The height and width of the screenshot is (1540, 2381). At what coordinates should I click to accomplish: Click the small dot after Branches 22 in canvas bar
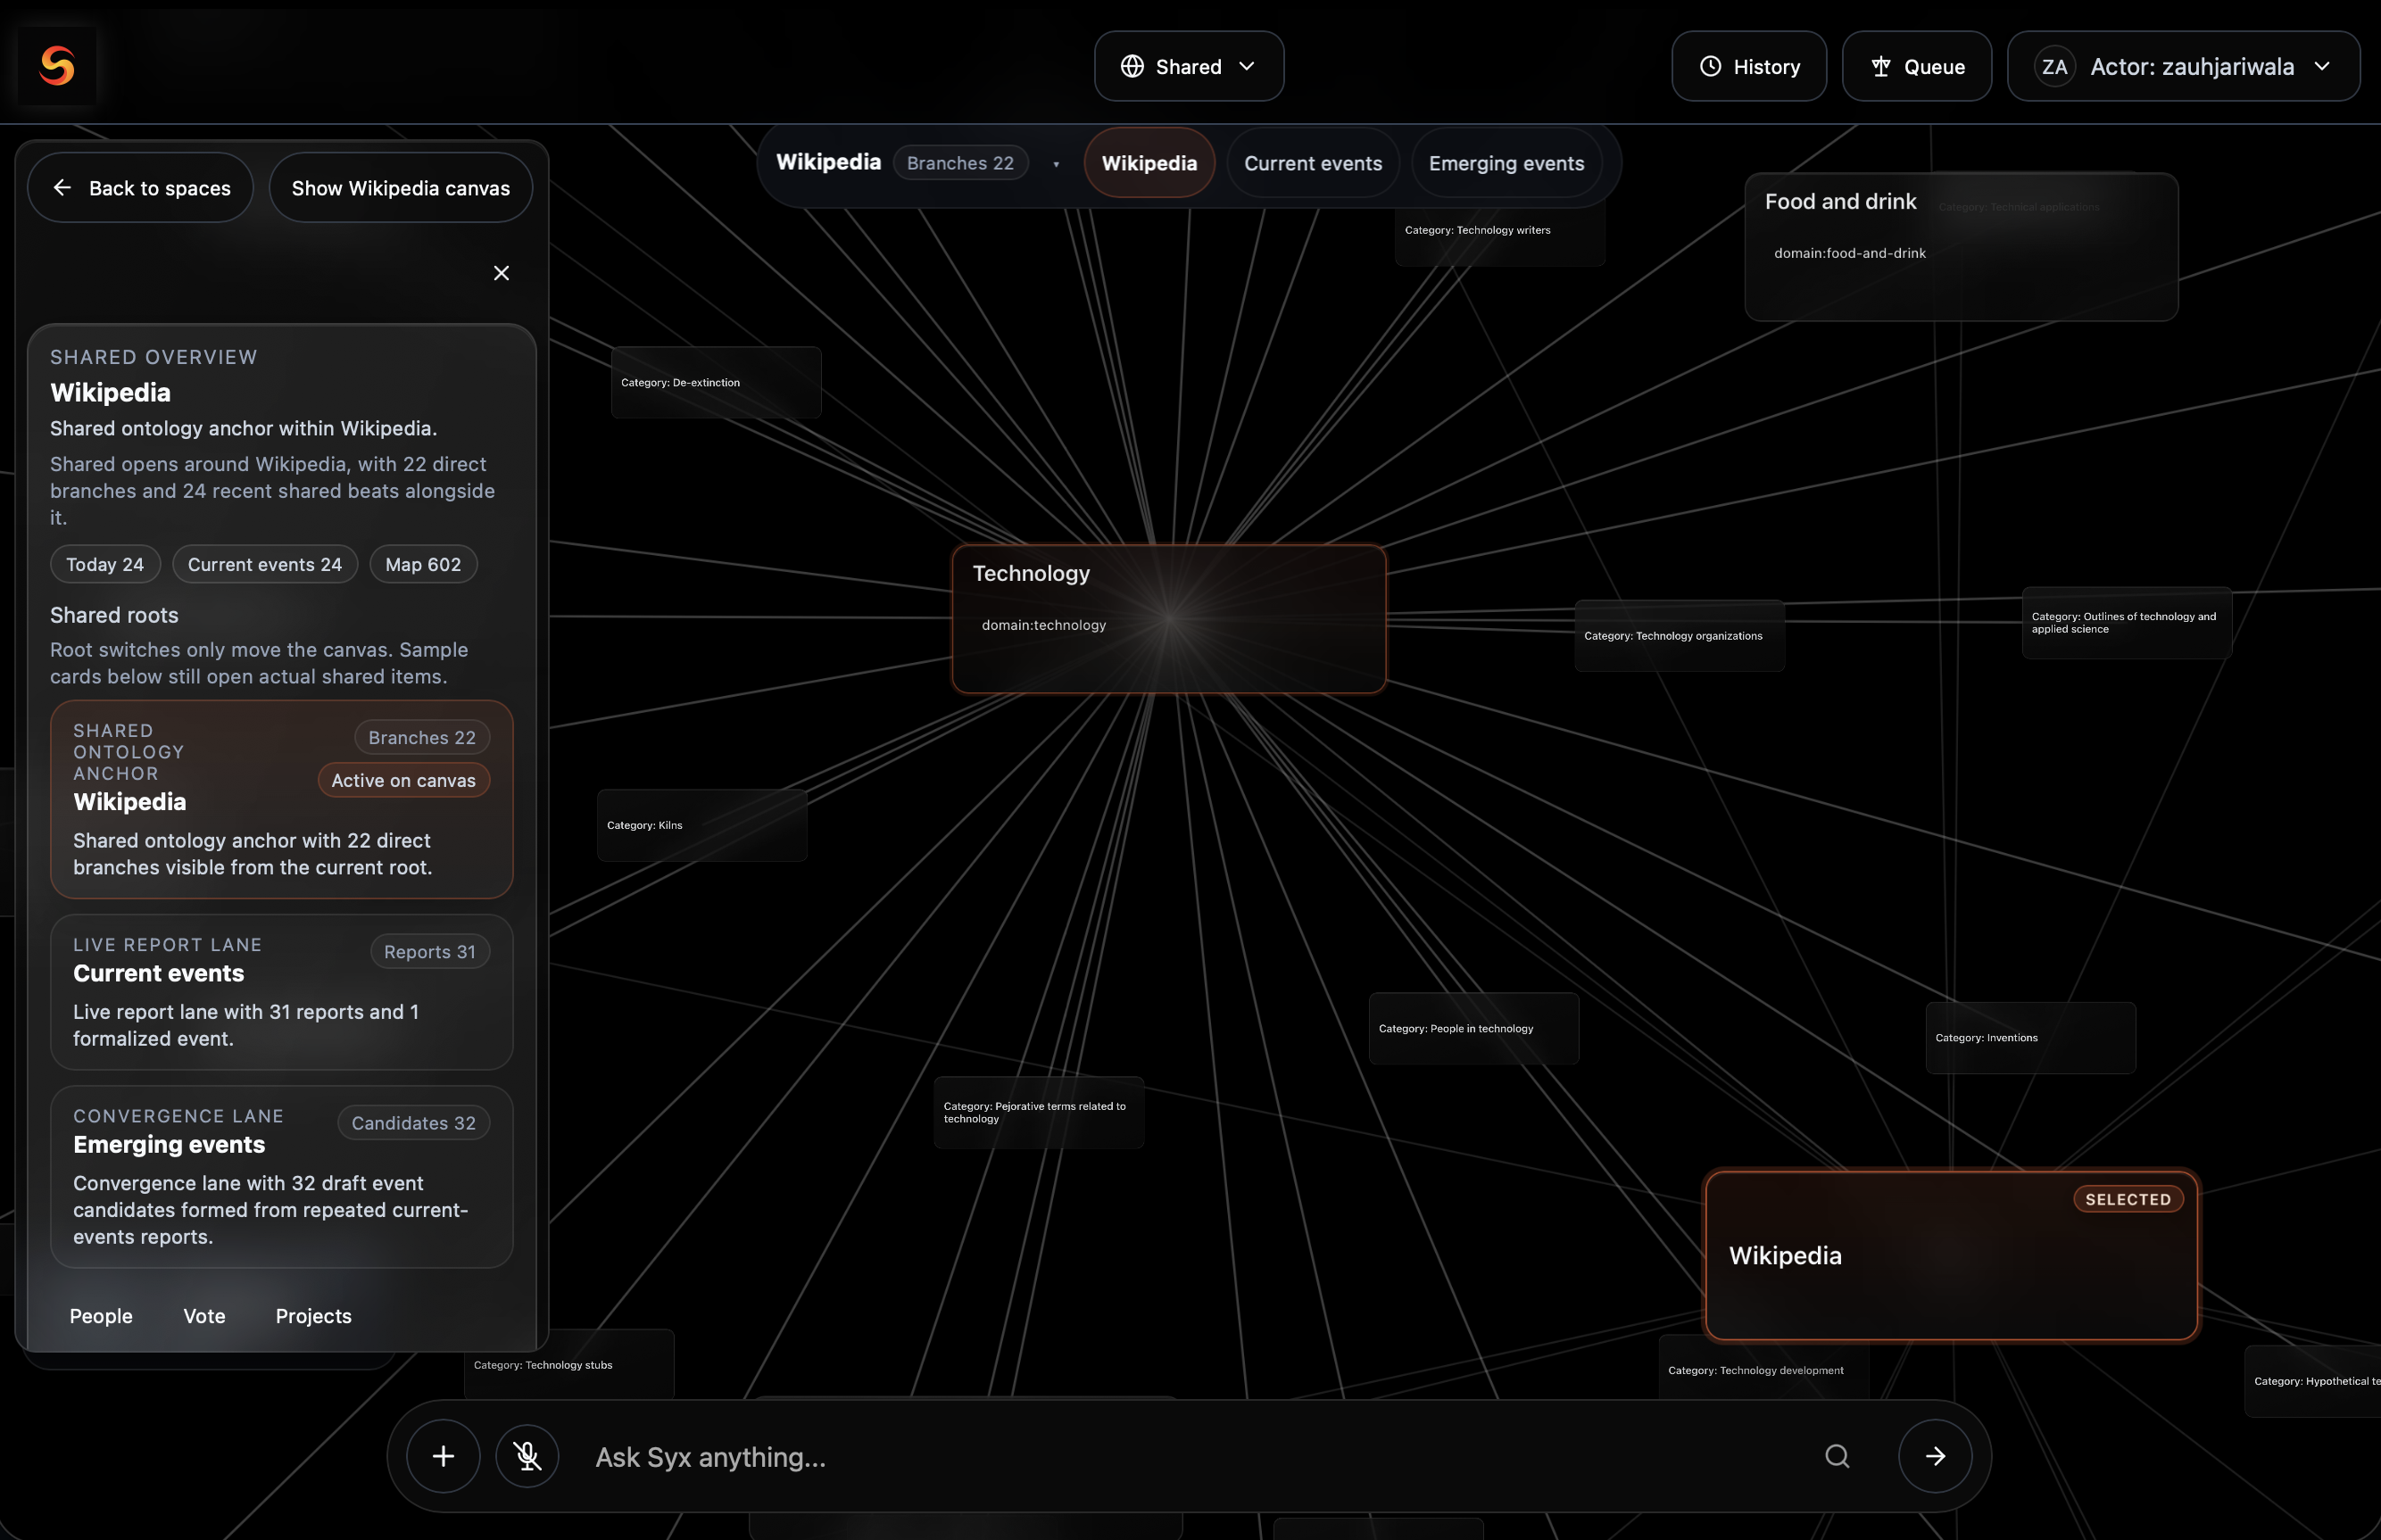tap(1056, 164)
